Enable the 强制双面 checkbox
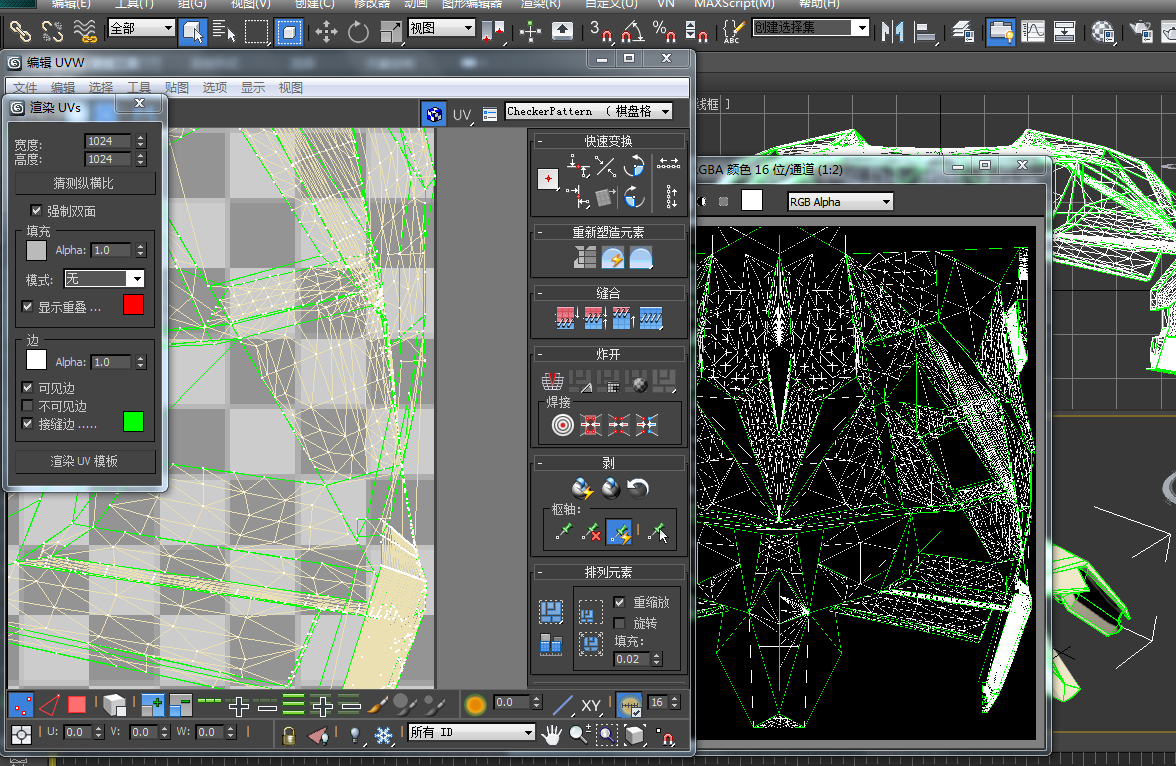The height and width of the screenshot is (766, 1176). click(x=36, y=211)
